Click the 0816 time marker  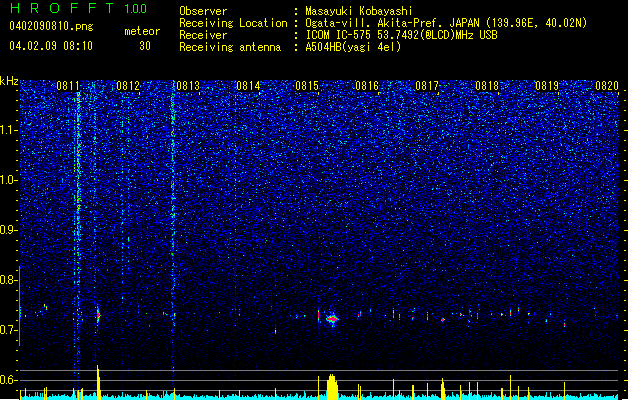click(x=367, y=86)
